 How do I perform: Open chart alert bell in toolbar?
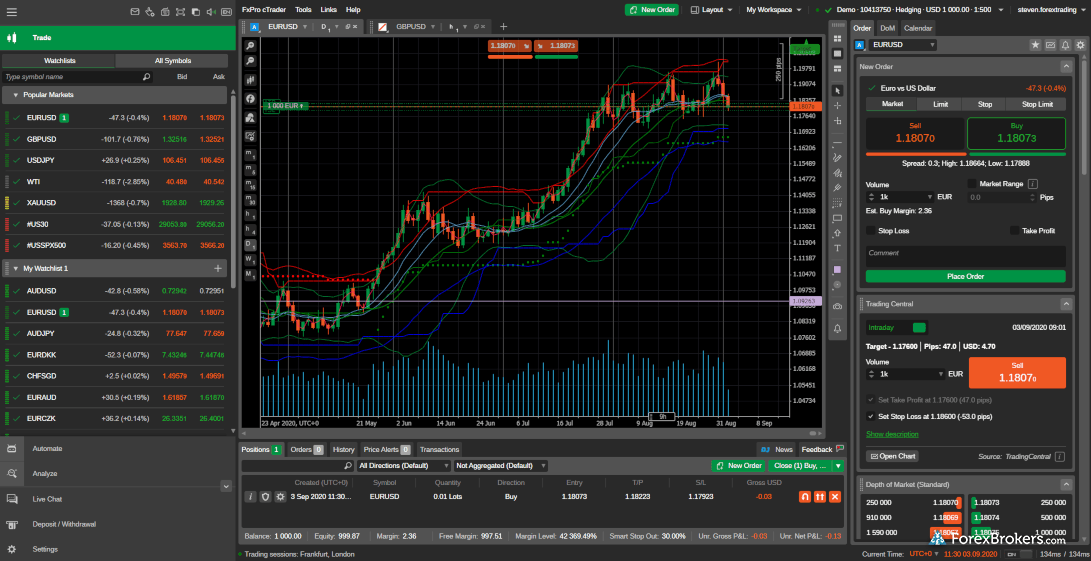pyautogui.click(x=837, y=328)
